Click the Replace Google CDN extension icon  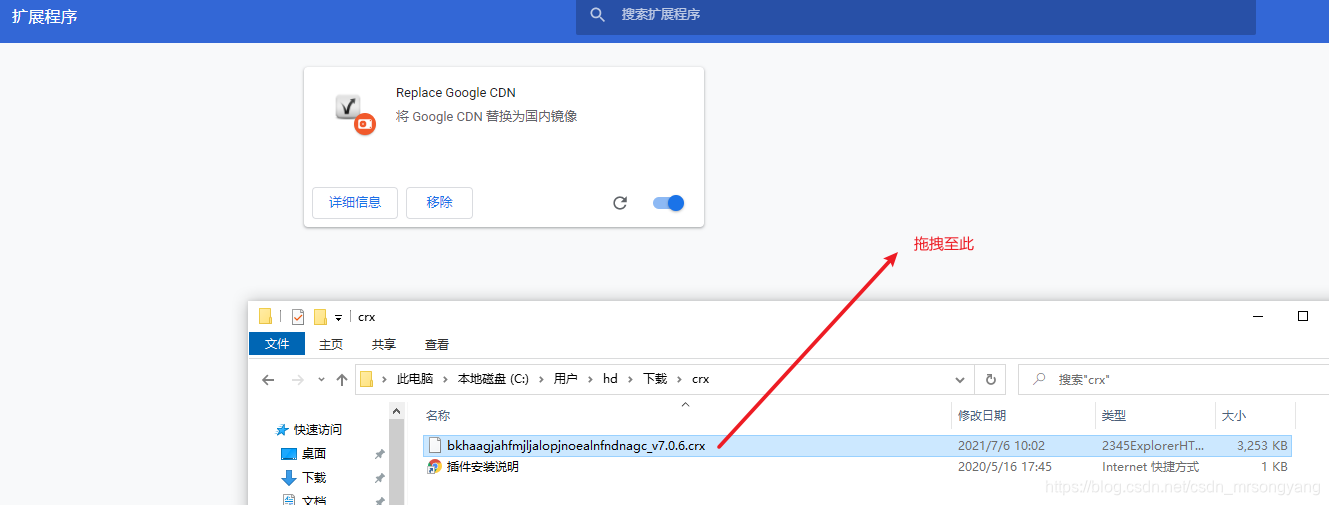(353, 112)
